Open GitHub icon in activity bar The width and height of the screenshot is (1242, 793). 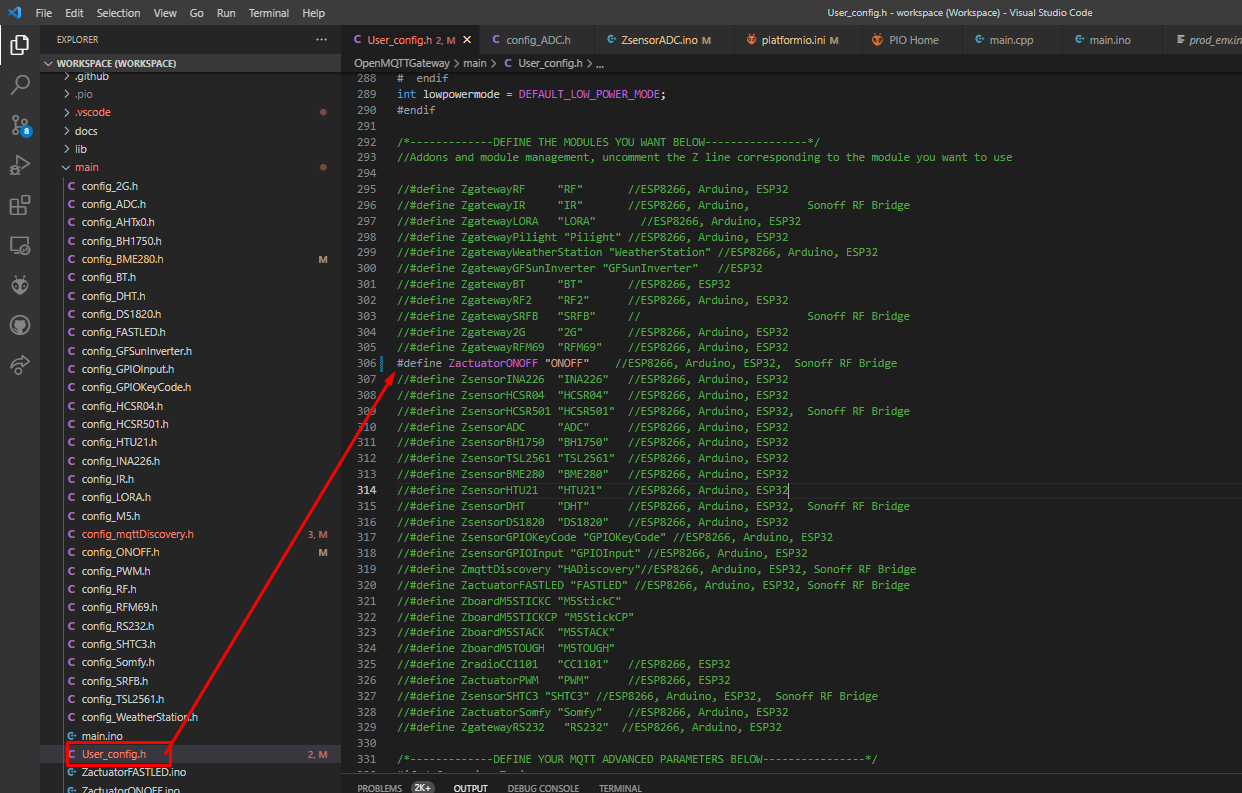coord(19,325)
